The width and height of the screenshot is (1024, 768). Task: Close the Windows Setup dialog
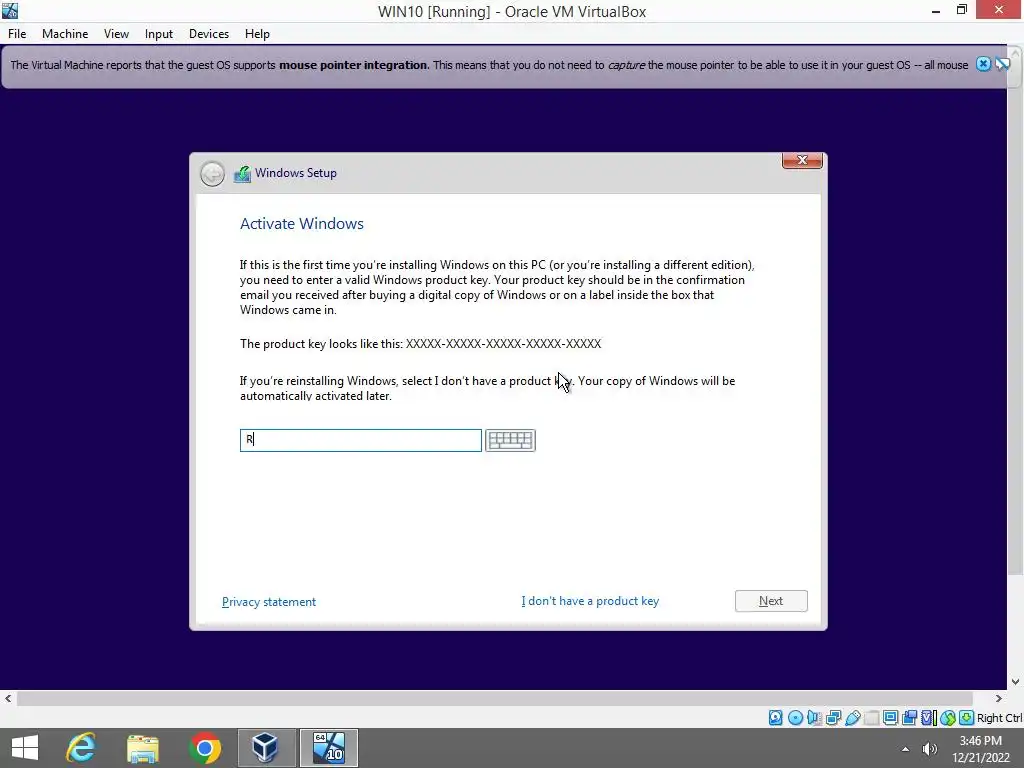(x=802, y=160)
